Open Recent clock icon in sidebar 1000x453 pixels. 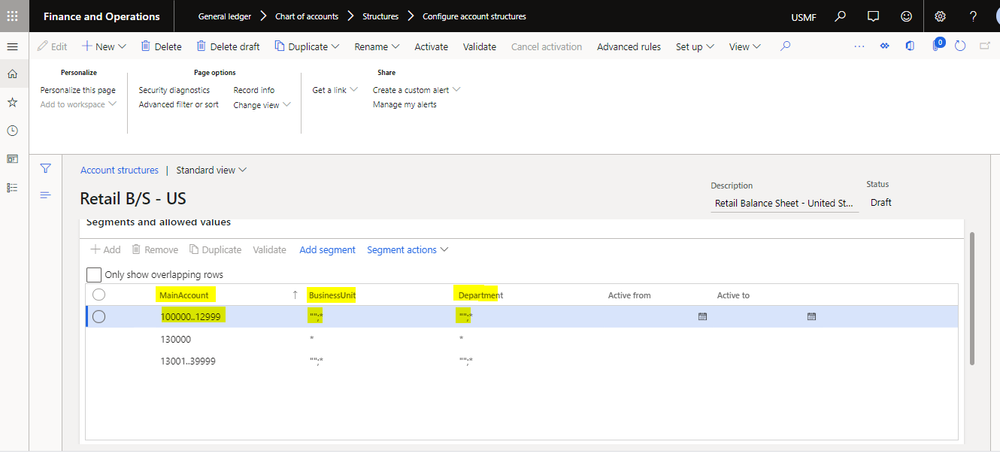click(12, 130)
